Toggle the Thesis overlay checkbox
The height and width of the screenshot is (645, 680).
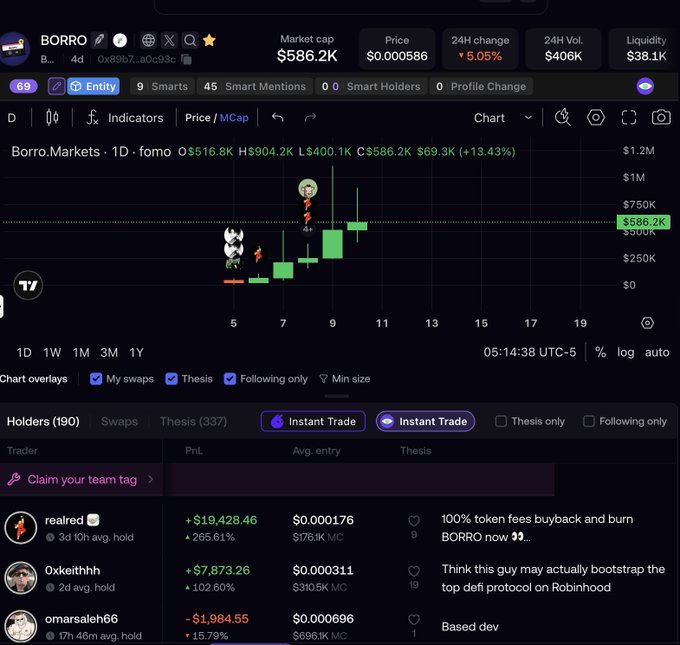click(171, 379)
